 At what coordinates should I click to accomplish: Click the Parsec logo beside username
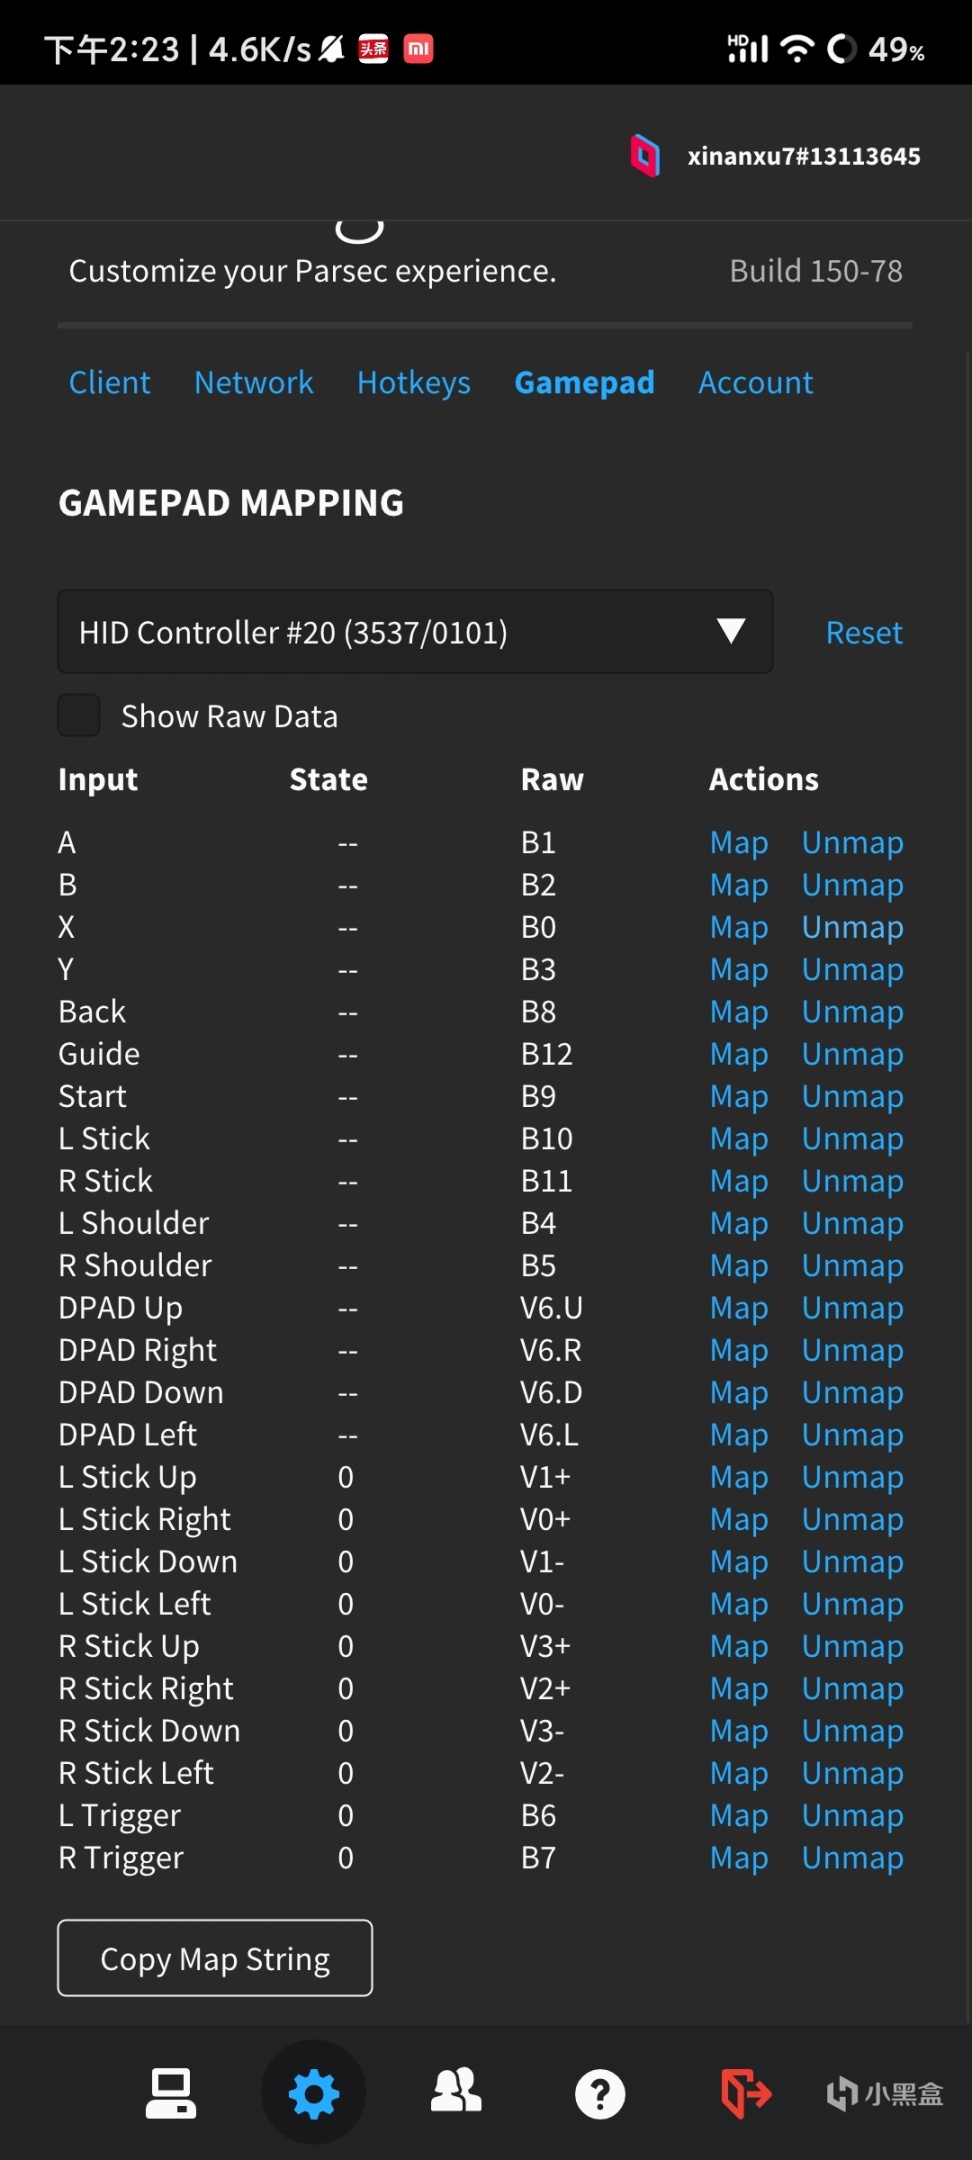point(645,155)
